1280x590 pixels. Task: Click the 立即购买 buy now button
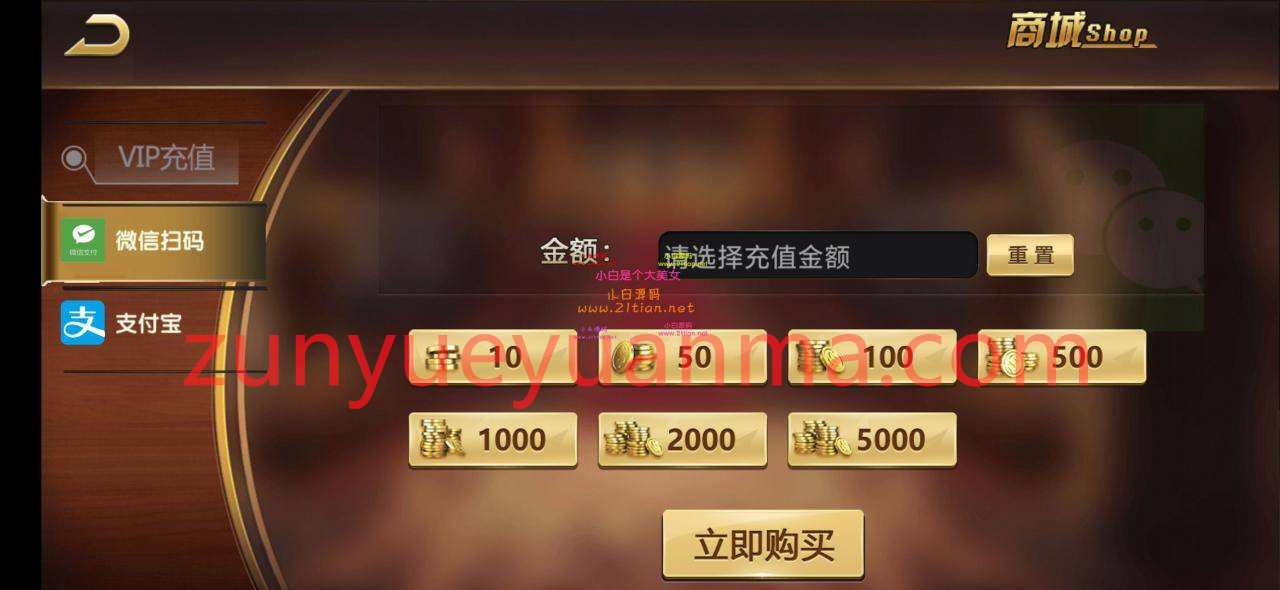(x=763, y=544)
